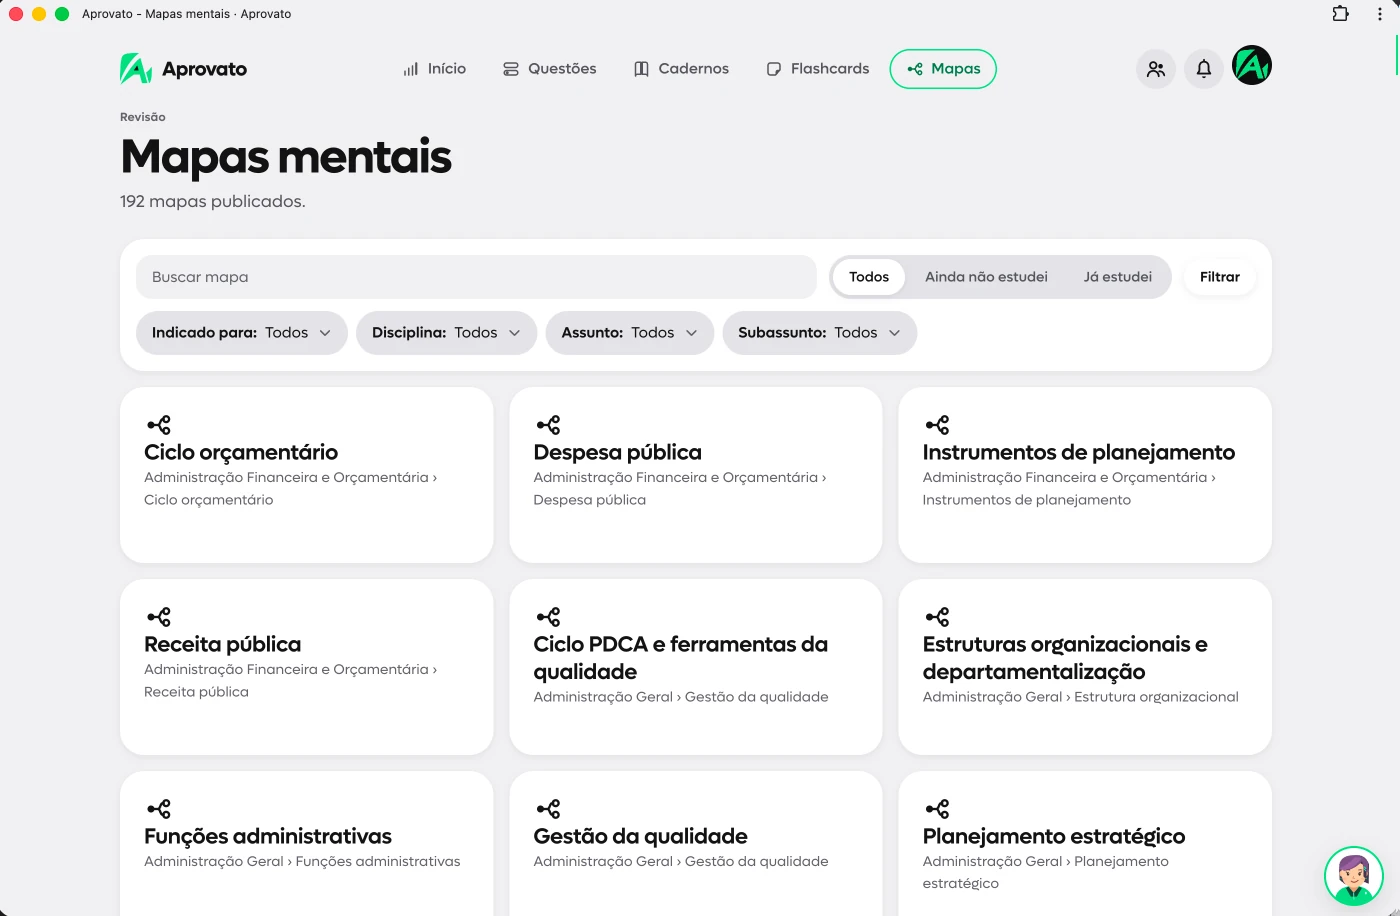Open the Gestão da qualidade card title
The width and height of the screenshot is (1400, 916).
click(640, 836)
